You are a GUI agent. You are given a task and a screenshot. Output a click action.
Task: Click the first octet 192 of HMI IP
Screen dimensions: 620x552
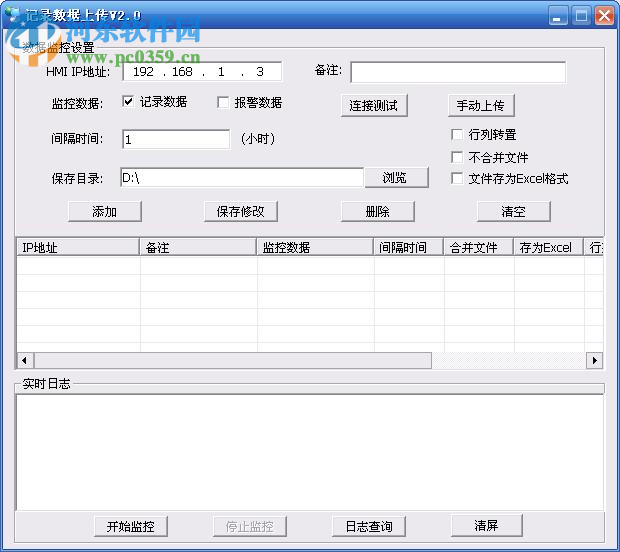tap(143, 72)
